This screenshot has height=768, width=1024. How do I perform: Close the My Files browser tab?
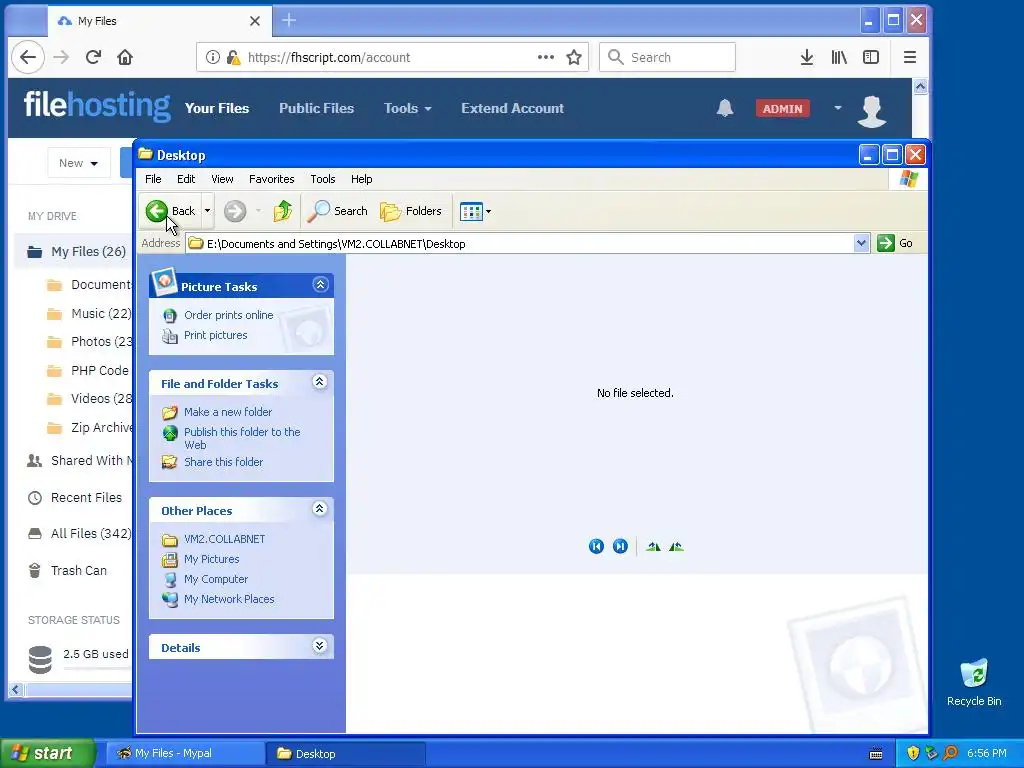[x=255, y=21]
